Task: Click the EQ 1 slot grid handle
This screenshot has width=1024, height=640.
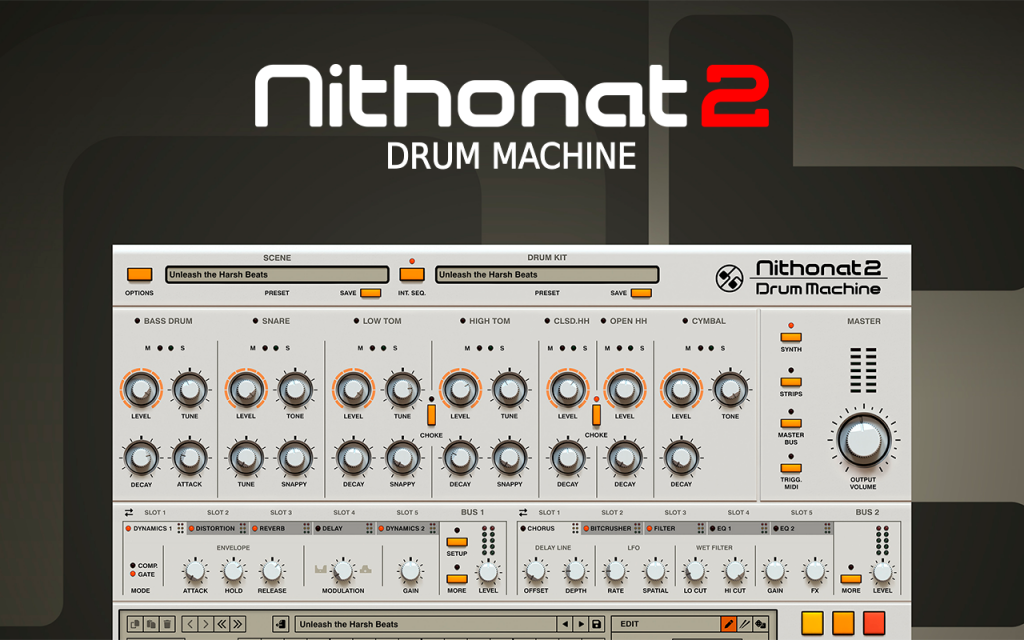Action: click(764, 528)
